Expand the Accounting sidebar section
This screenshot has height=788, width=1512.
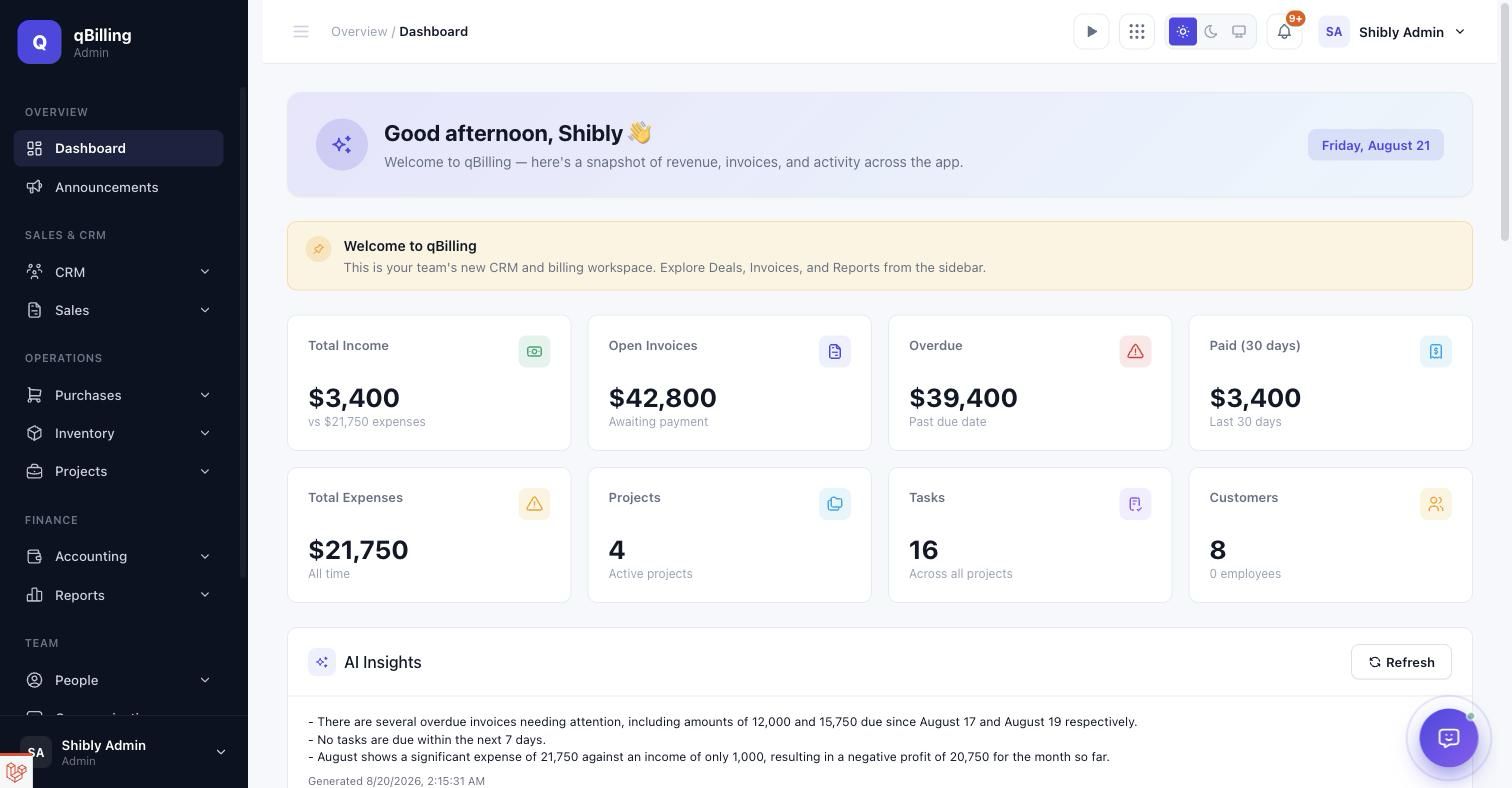point(118,556)
